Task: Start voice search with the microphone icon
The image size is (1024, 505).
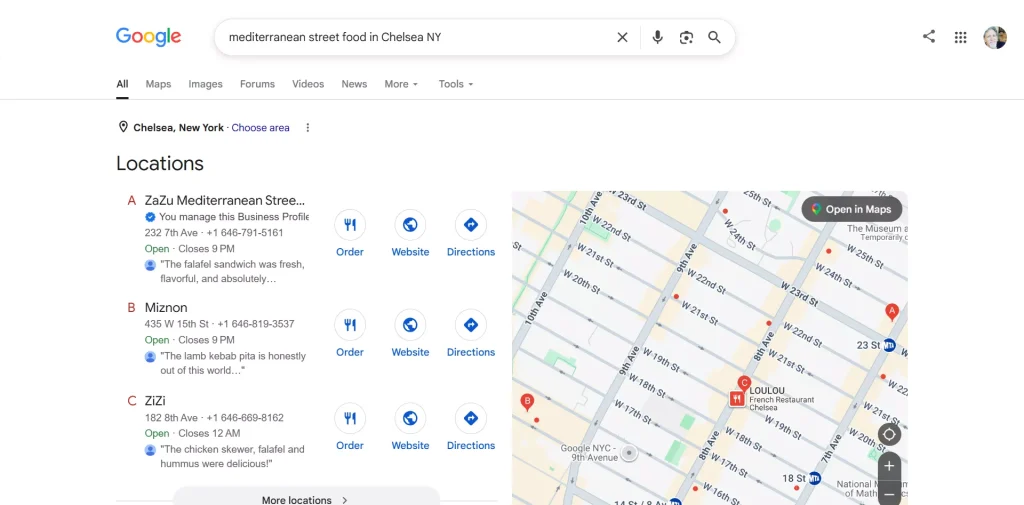Action: (658, 37)
